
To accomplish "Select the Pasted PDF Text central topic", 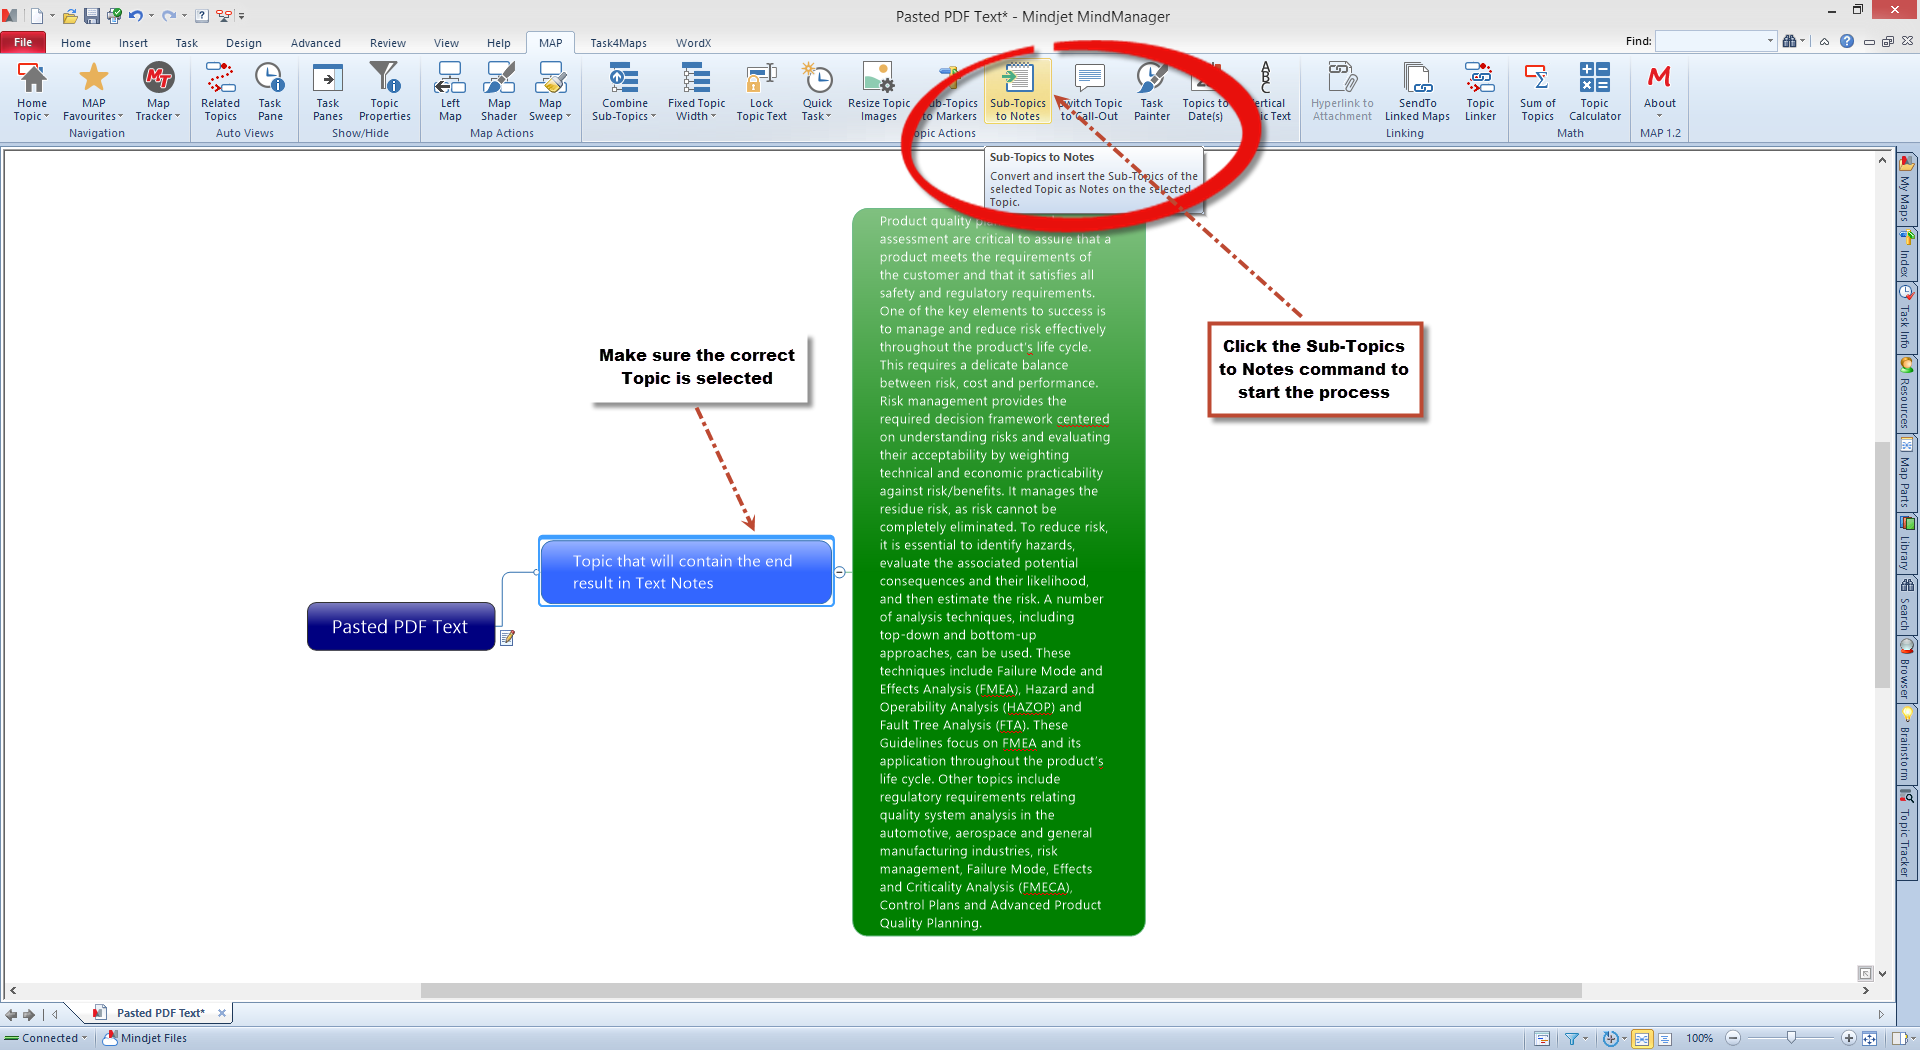I will [400, 627].
